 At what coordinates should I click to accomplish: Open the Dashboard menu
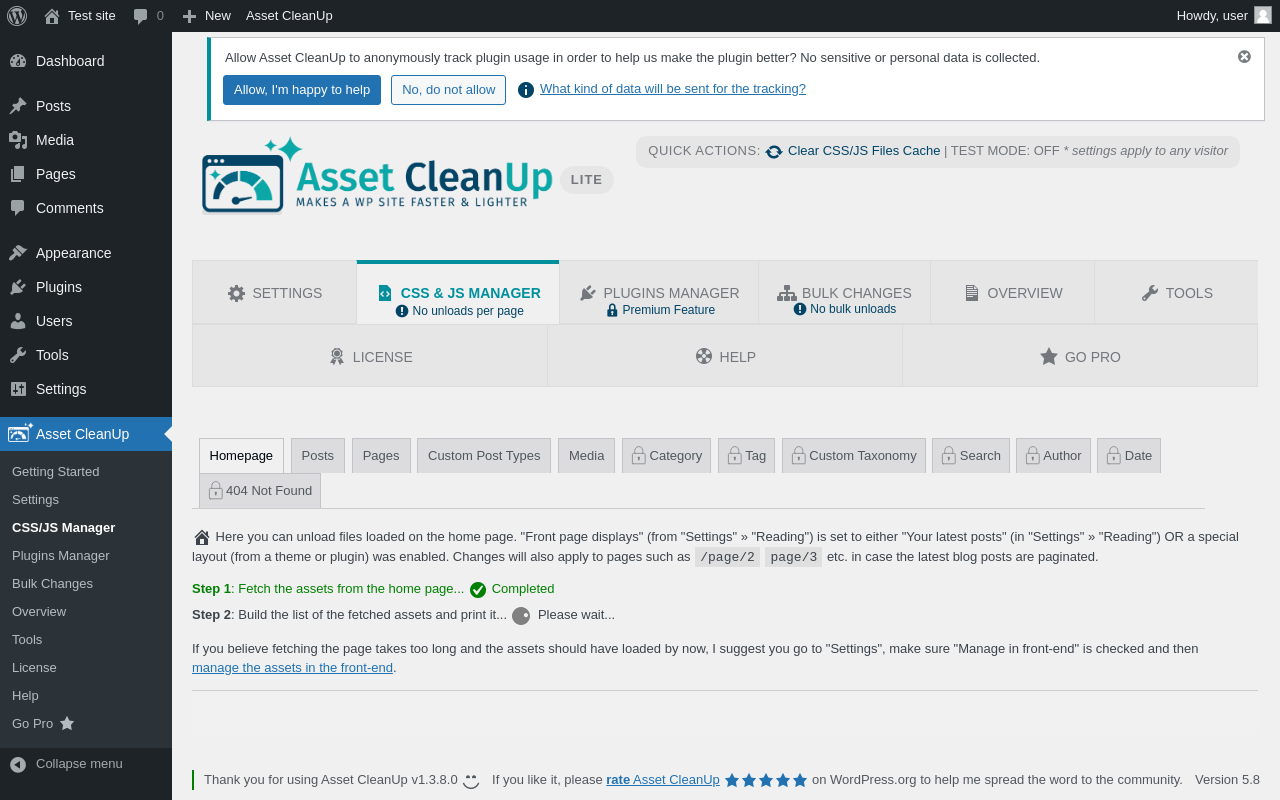pos(86,61)
